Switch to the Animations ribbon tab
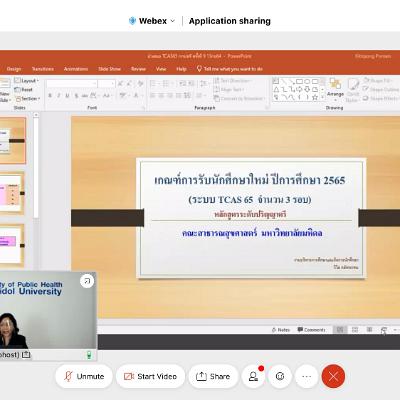This screenshot has height=400, width=400. coord(76,69)
